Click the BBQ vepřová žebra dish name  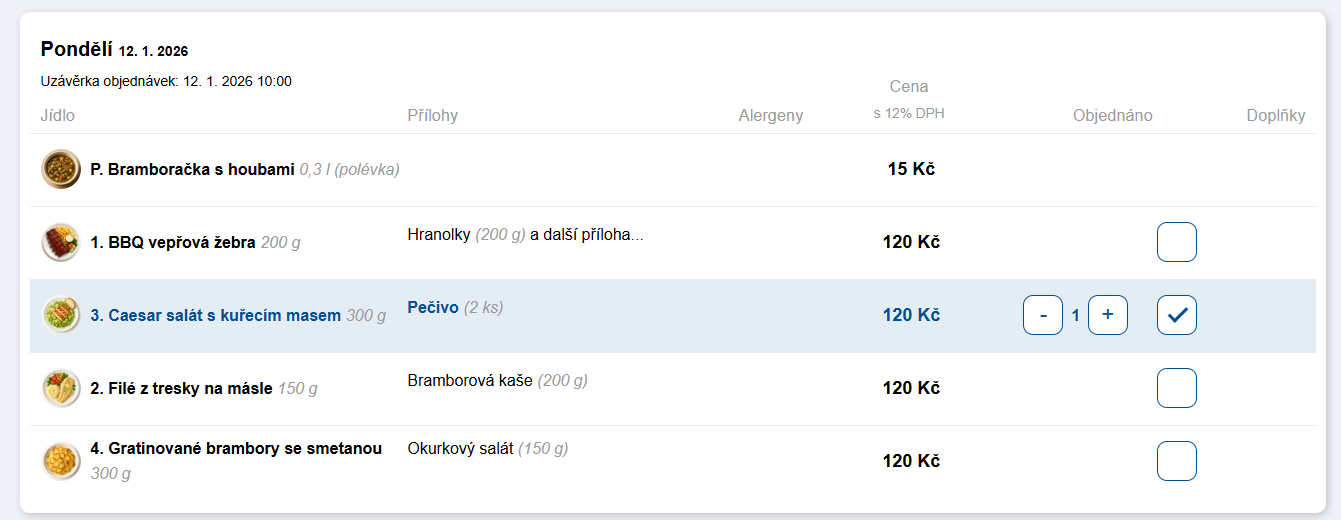point(173,242)
